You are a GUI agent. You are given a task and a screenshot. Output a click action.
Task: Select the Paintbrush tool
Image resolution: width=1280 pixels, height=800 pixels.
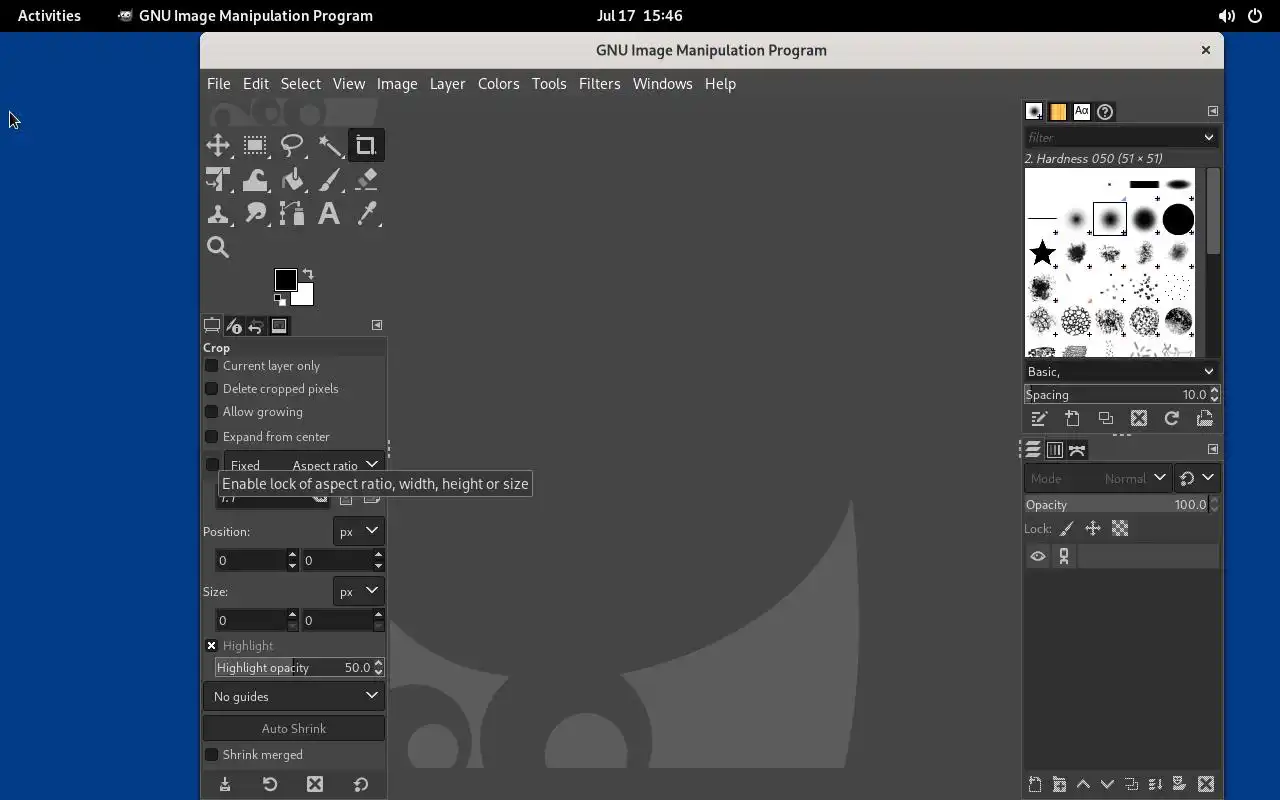pos(329,180)
